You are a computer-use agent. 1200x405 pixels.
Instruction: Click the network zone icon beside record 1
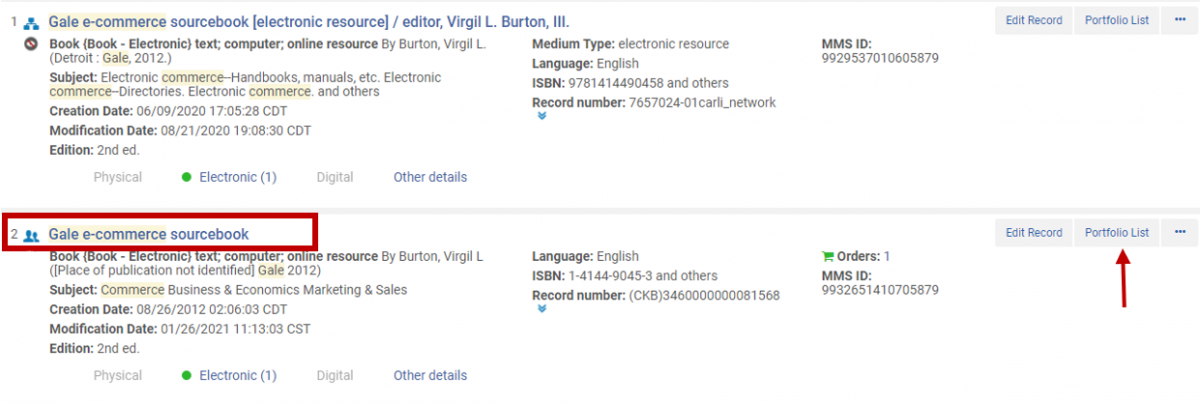(31, 22)
